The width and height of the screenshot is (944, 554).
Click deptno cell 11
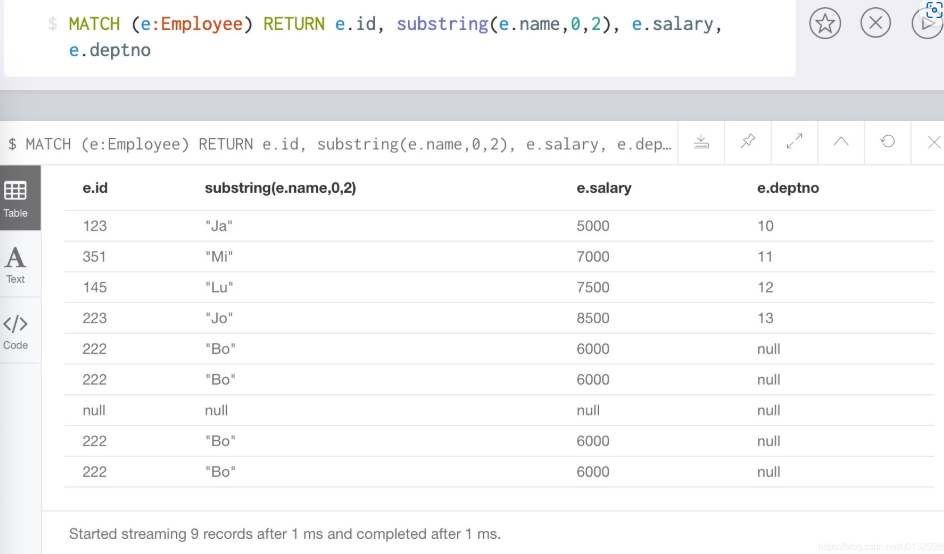click(x=765, y=257)
